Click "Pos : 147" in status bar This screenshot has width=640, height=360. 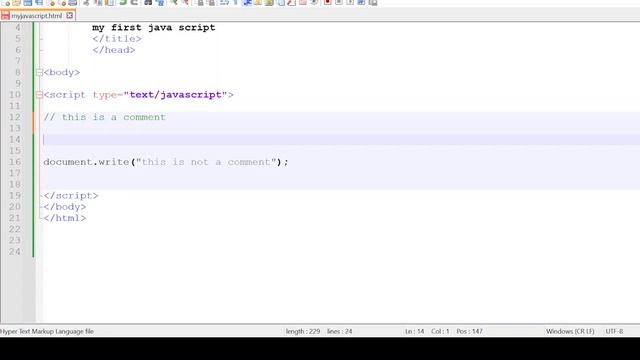[x=469, y=331]
